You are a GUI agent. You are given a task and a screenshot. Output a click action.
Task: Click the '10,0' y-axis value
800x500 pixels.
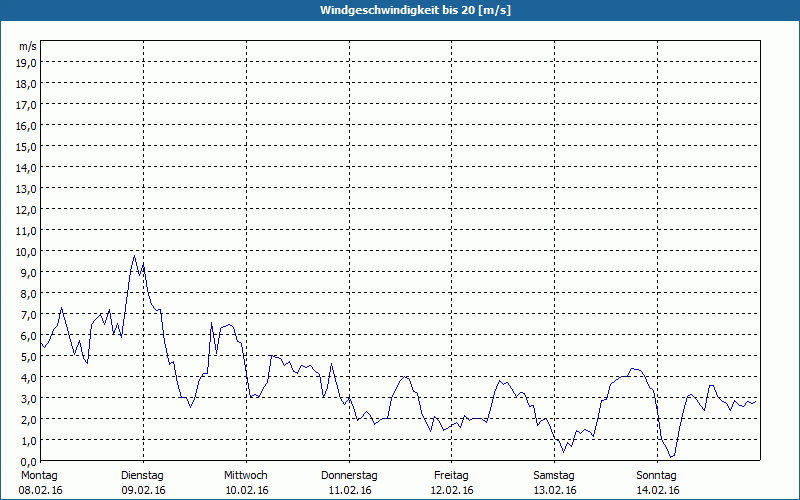[27, 251]
